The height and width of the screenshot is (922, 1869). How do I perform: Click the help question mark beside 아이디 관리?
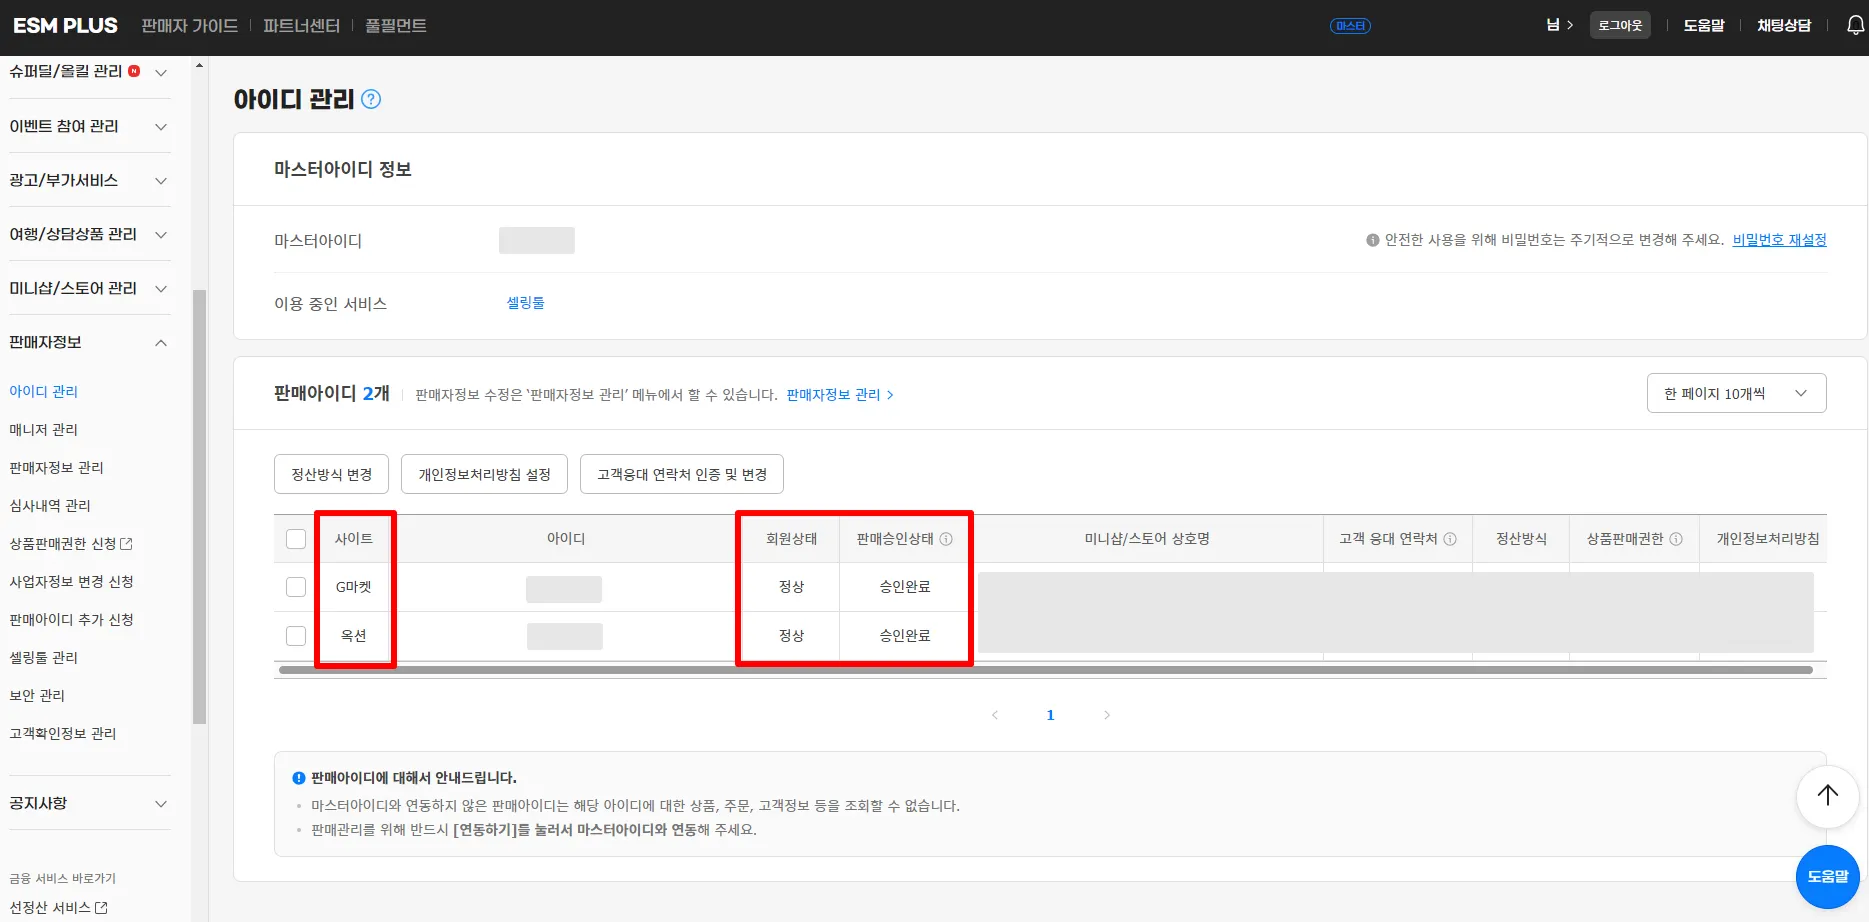click(371, 99)
